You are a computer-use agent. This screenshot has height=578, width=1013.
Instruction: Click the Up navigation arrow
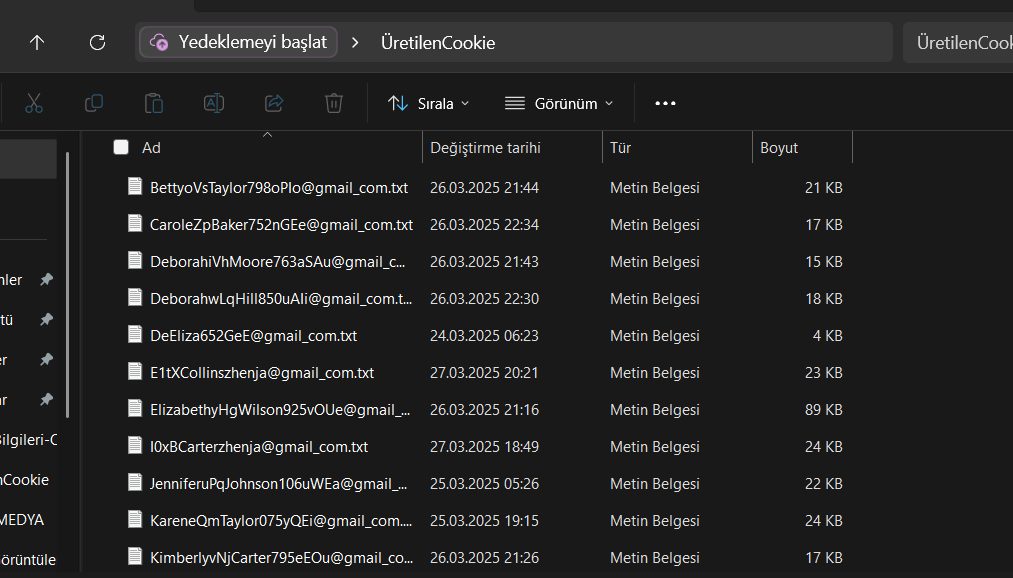37,43
